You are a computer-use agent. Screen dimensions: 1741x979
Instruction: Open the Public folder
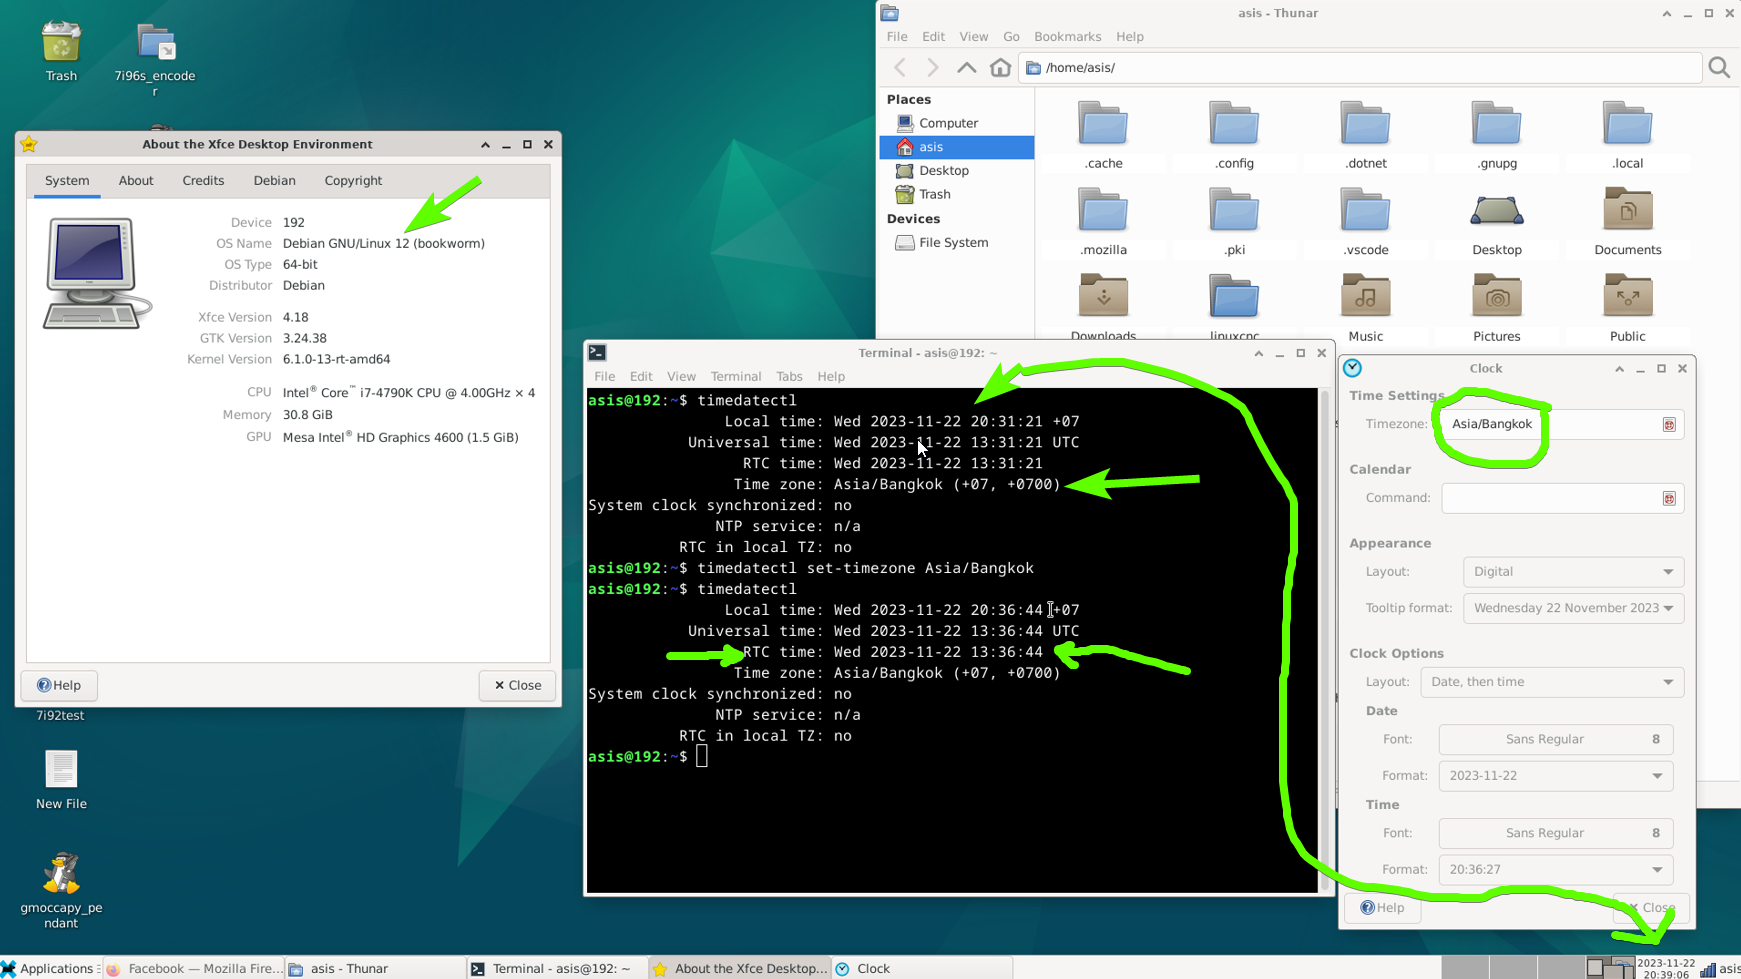pyautogui.click(x=1628, y=308)
